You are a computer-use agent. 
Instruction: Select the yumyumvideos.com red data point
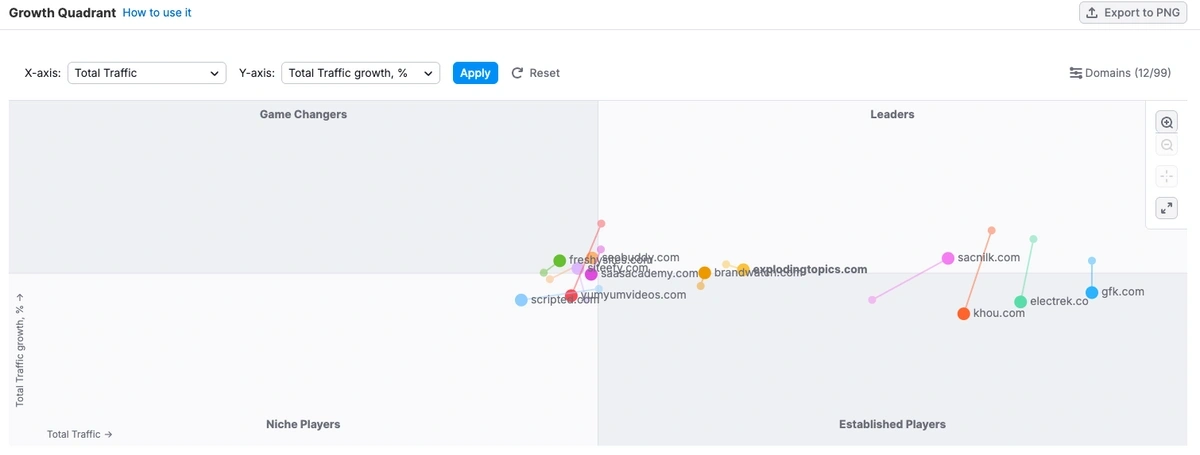click(571, 296)
